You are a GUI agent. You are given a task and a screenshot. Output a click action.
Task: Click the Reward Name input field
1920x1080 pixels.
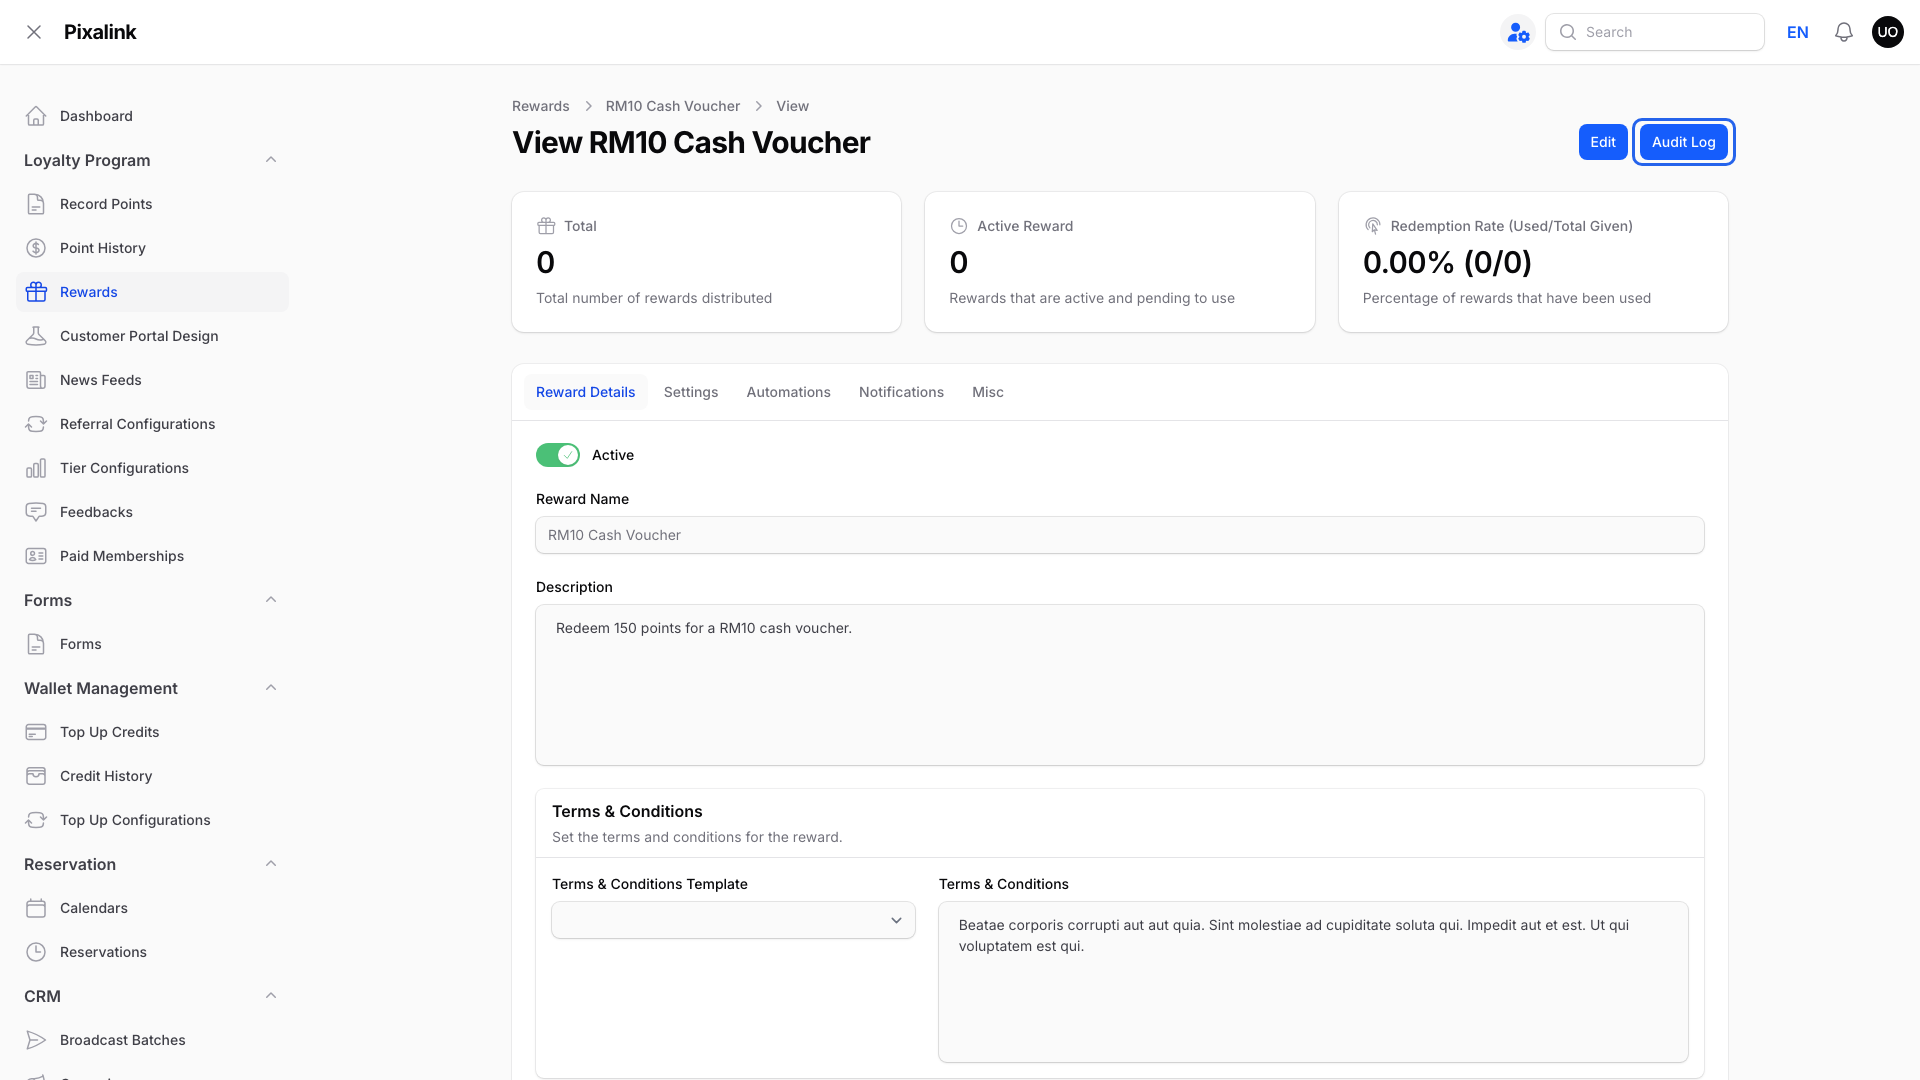[1120, 535]
